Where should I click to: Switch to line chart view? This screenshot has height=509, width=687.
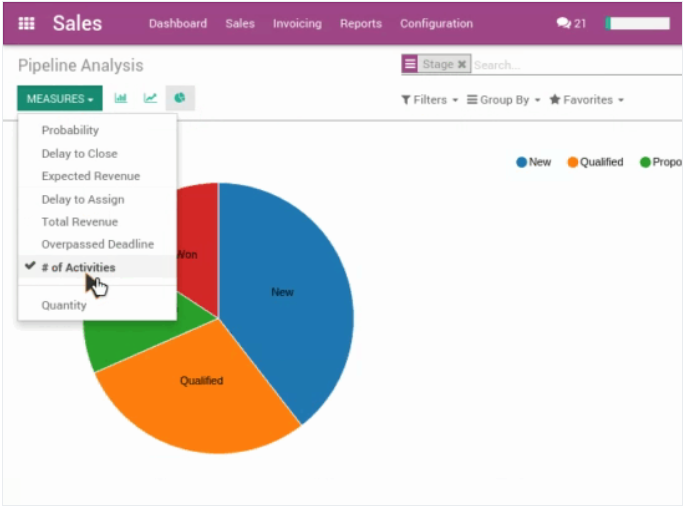click(x=150, y=98)
